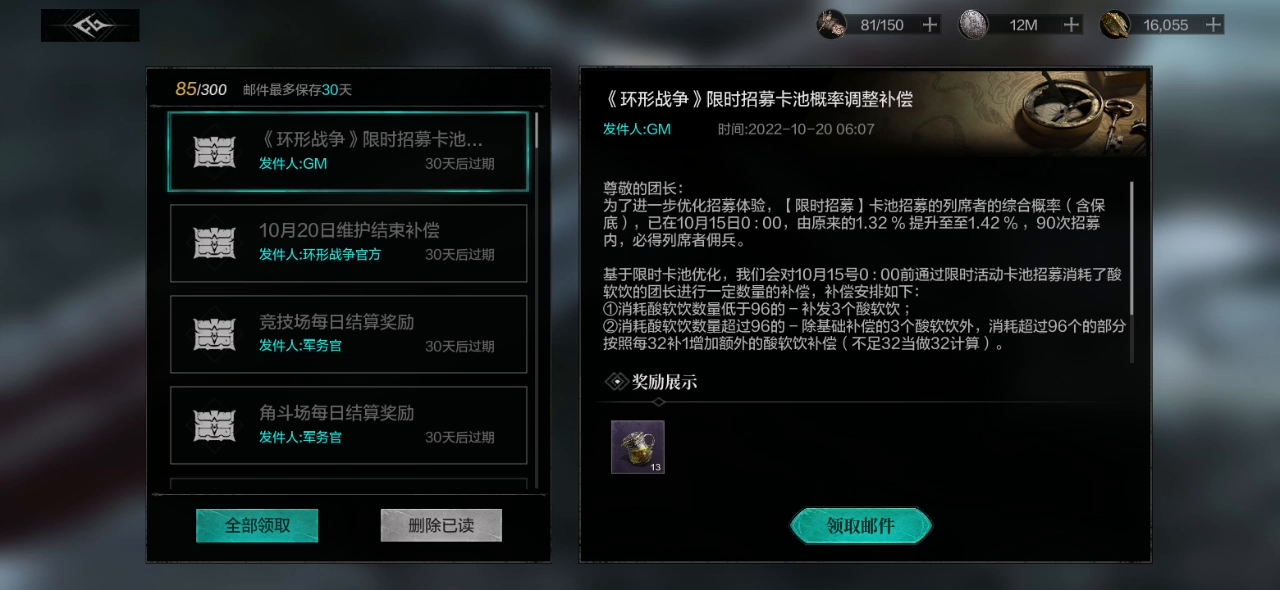The height and width of the screenshot is (590, 1280).
Task: Tap chest icon of 竞技场每日结算奖励 mail
Action: pos(214,334)
